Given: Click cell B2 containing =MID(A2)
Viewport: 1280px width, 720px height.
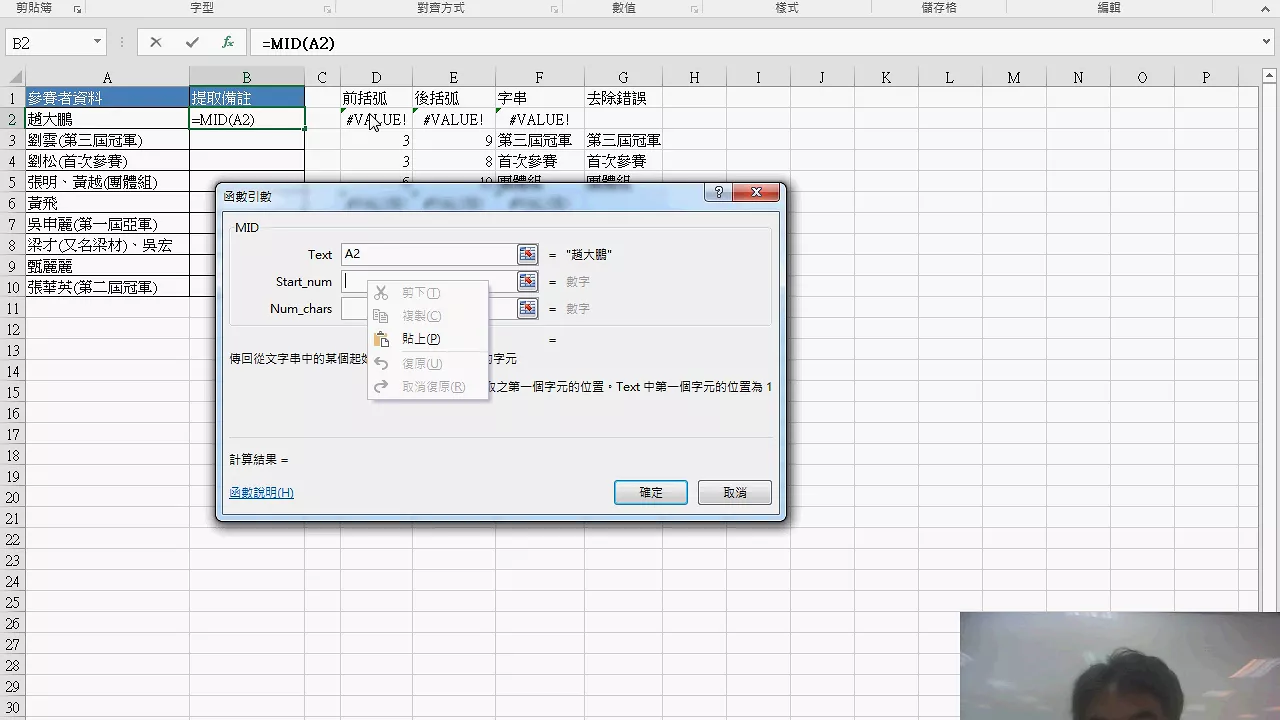Looking at the screenshot, I should pos(247,120).
